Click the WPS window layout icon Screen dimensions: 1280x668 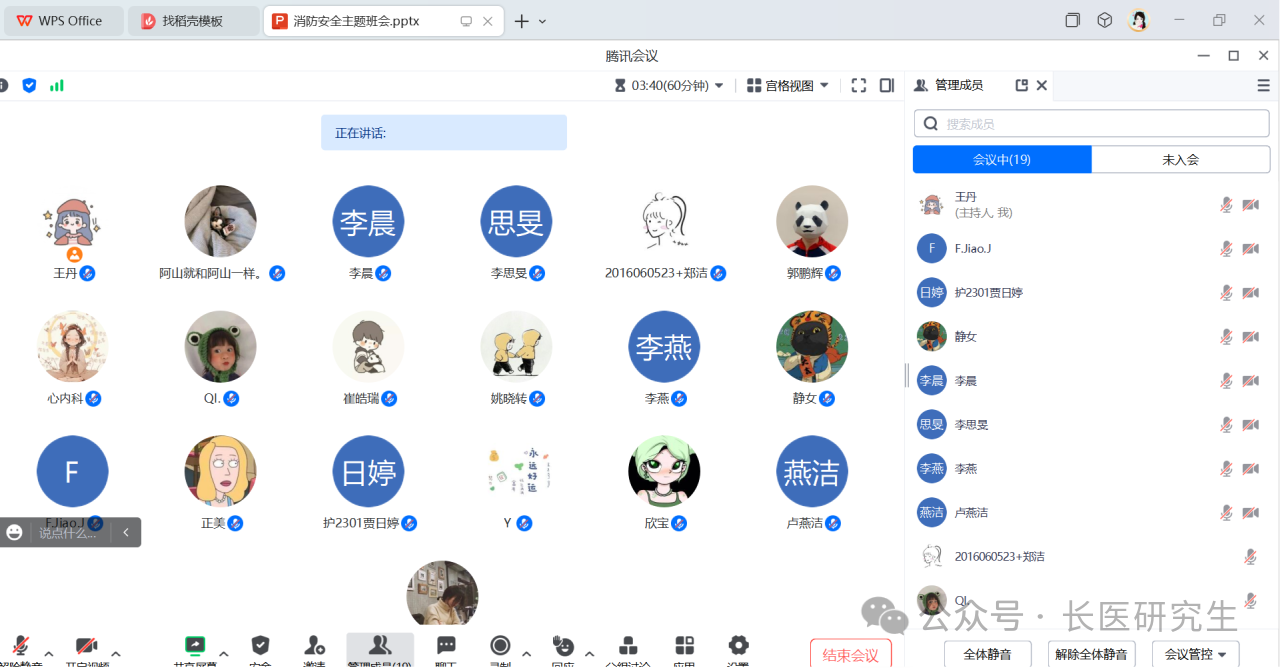tap(1072, 20)
